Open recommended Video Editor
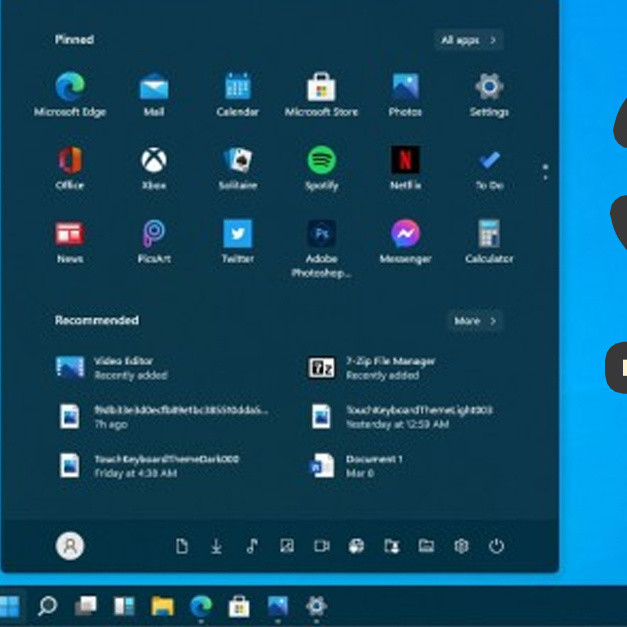The height and width of the screenshot is (627, 627). click(x=111, y=367)
